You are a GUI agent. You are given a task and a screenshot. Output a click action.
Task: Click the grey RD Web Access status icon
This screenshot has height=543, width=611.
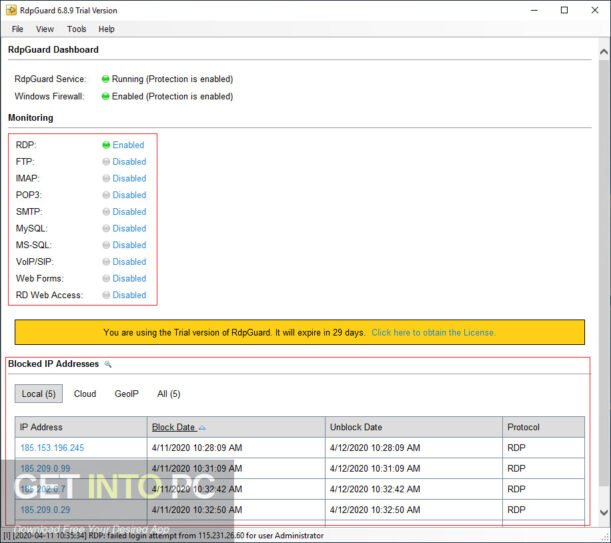pos(106,295)
